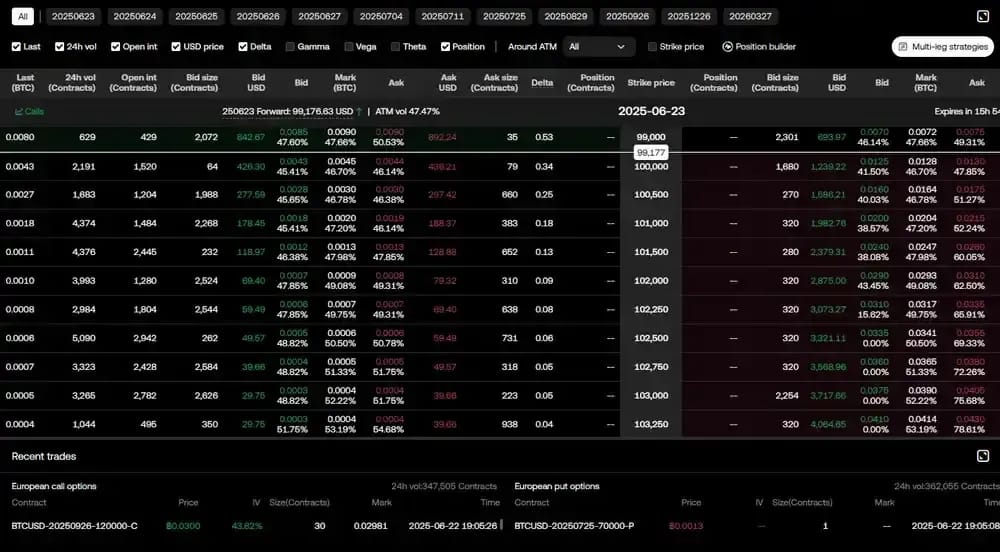
Task: Click the call Mark (BTC) column header
Action: pyautogui.click(x=345, y=83)
